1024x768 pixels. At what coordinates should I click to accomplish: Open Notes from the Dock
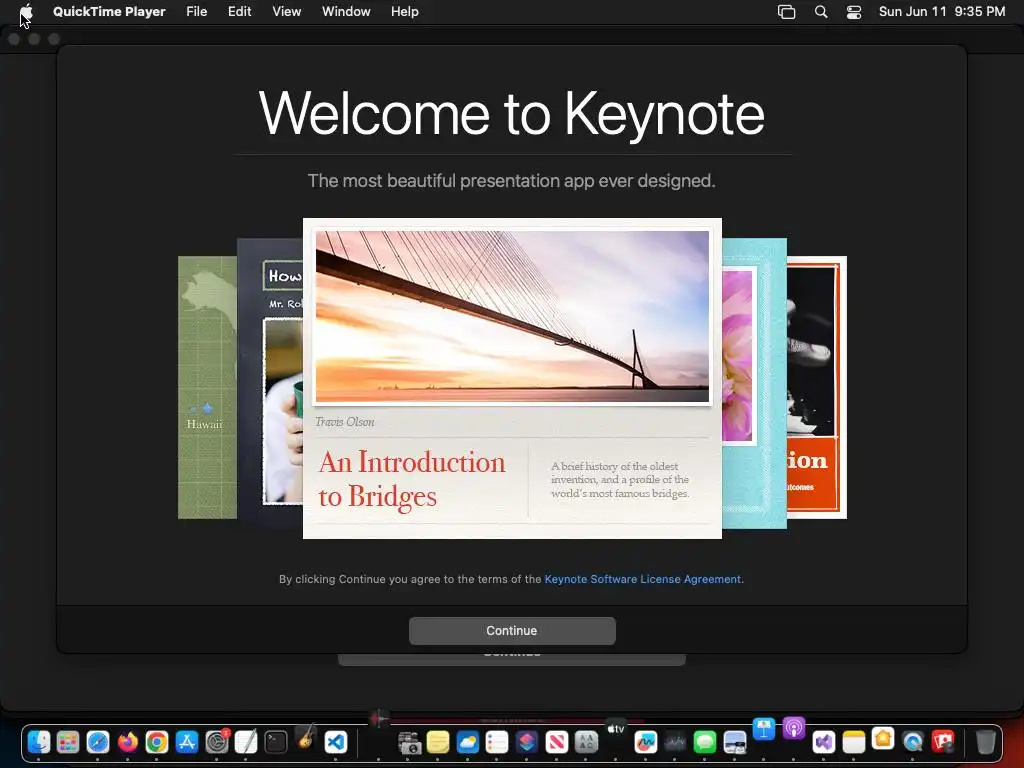[853, 742]
